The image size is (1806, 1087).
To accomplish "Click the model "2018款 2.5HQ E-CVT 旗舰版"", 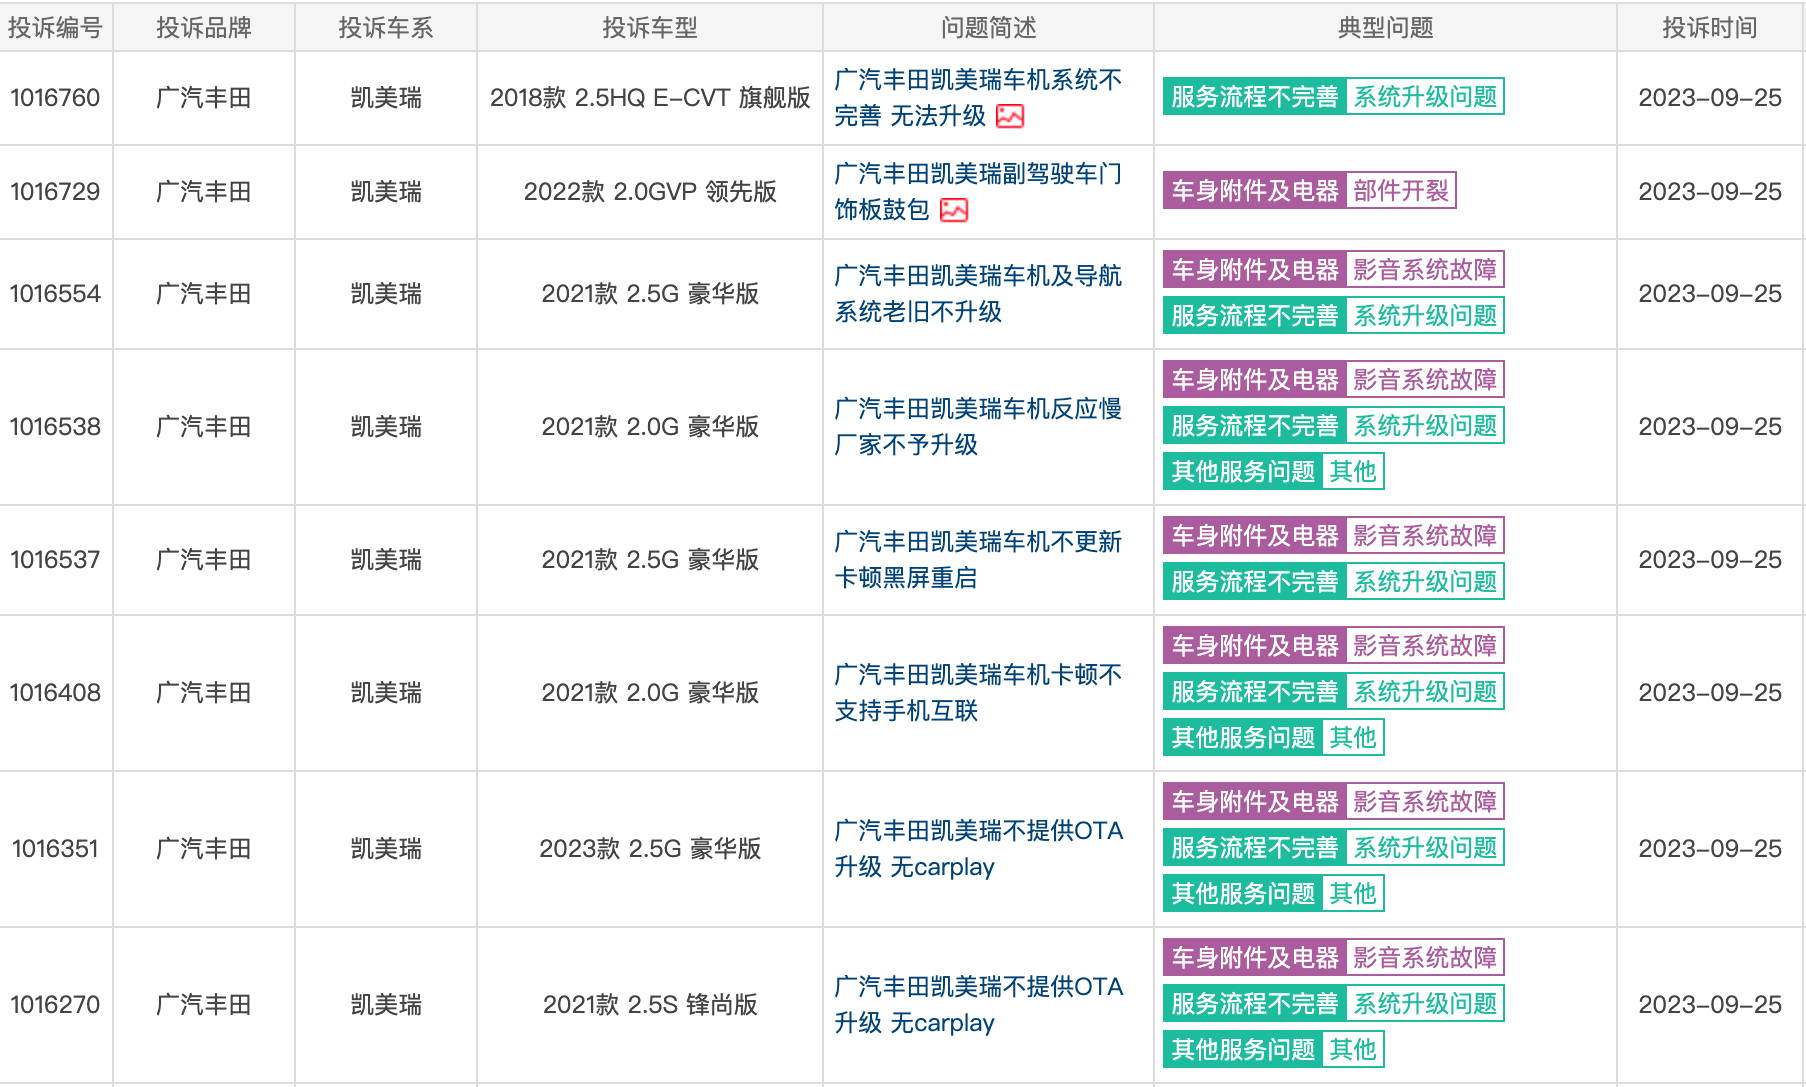I will tap(650, 98).
